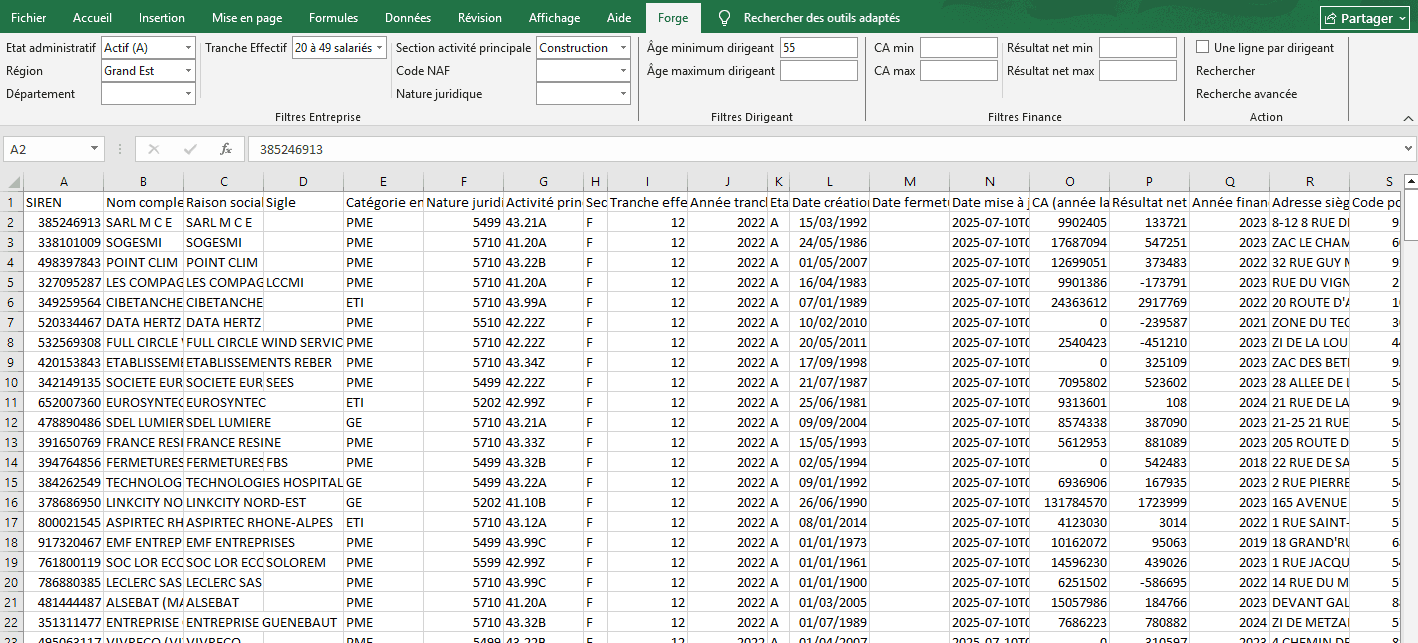Click the Insert Function fx icon
1418x643 pixels.
click(x=226, y=149)
